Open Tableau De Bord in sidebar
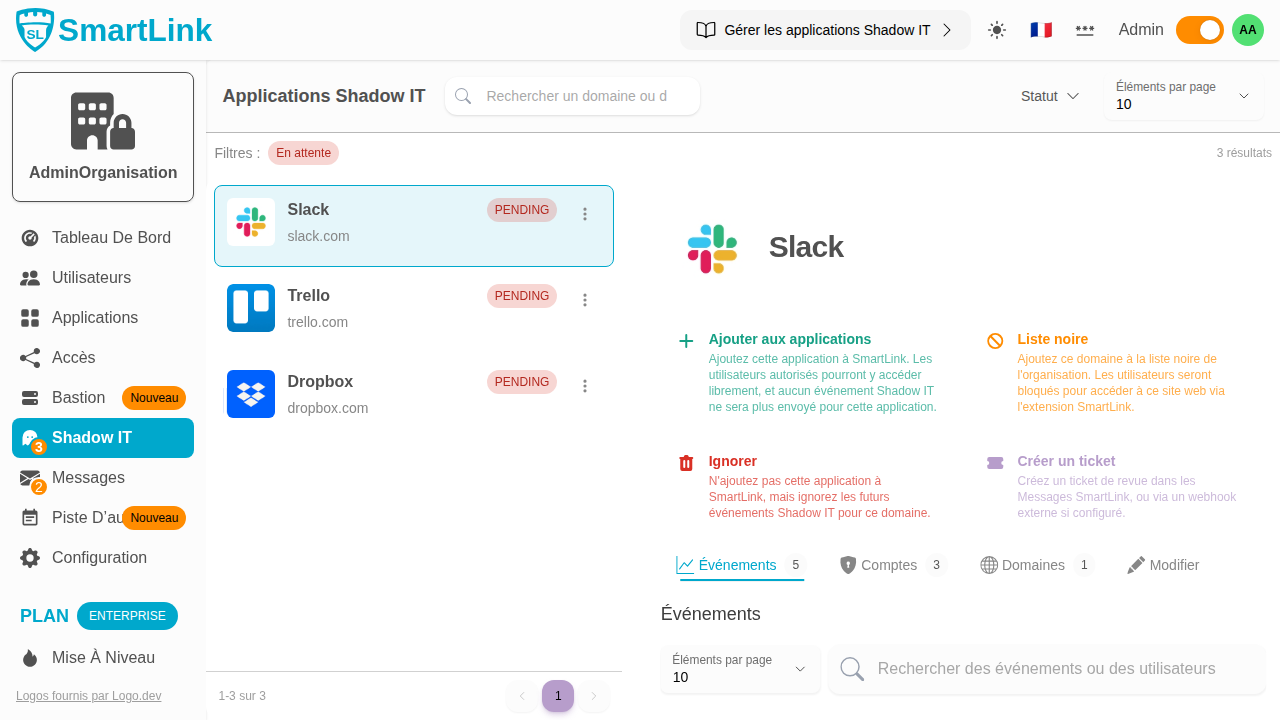This screenshot has width=1280, height=720. point(110,238)
